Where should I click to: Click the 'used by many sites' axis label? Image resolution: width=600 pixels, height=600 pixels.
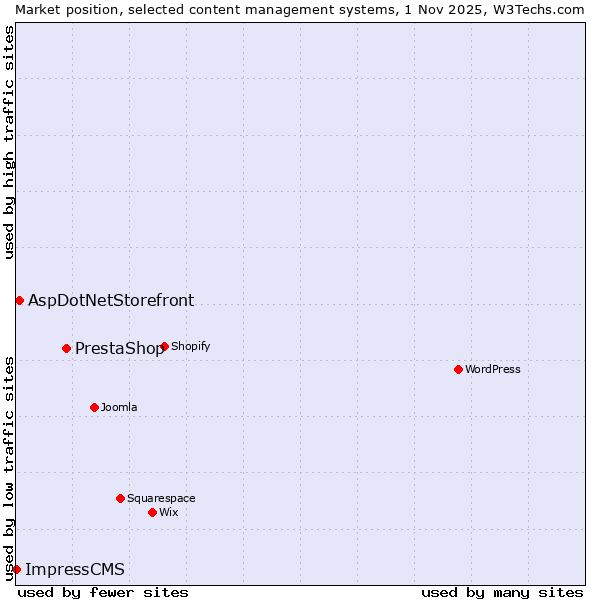(x=502, y=592)
